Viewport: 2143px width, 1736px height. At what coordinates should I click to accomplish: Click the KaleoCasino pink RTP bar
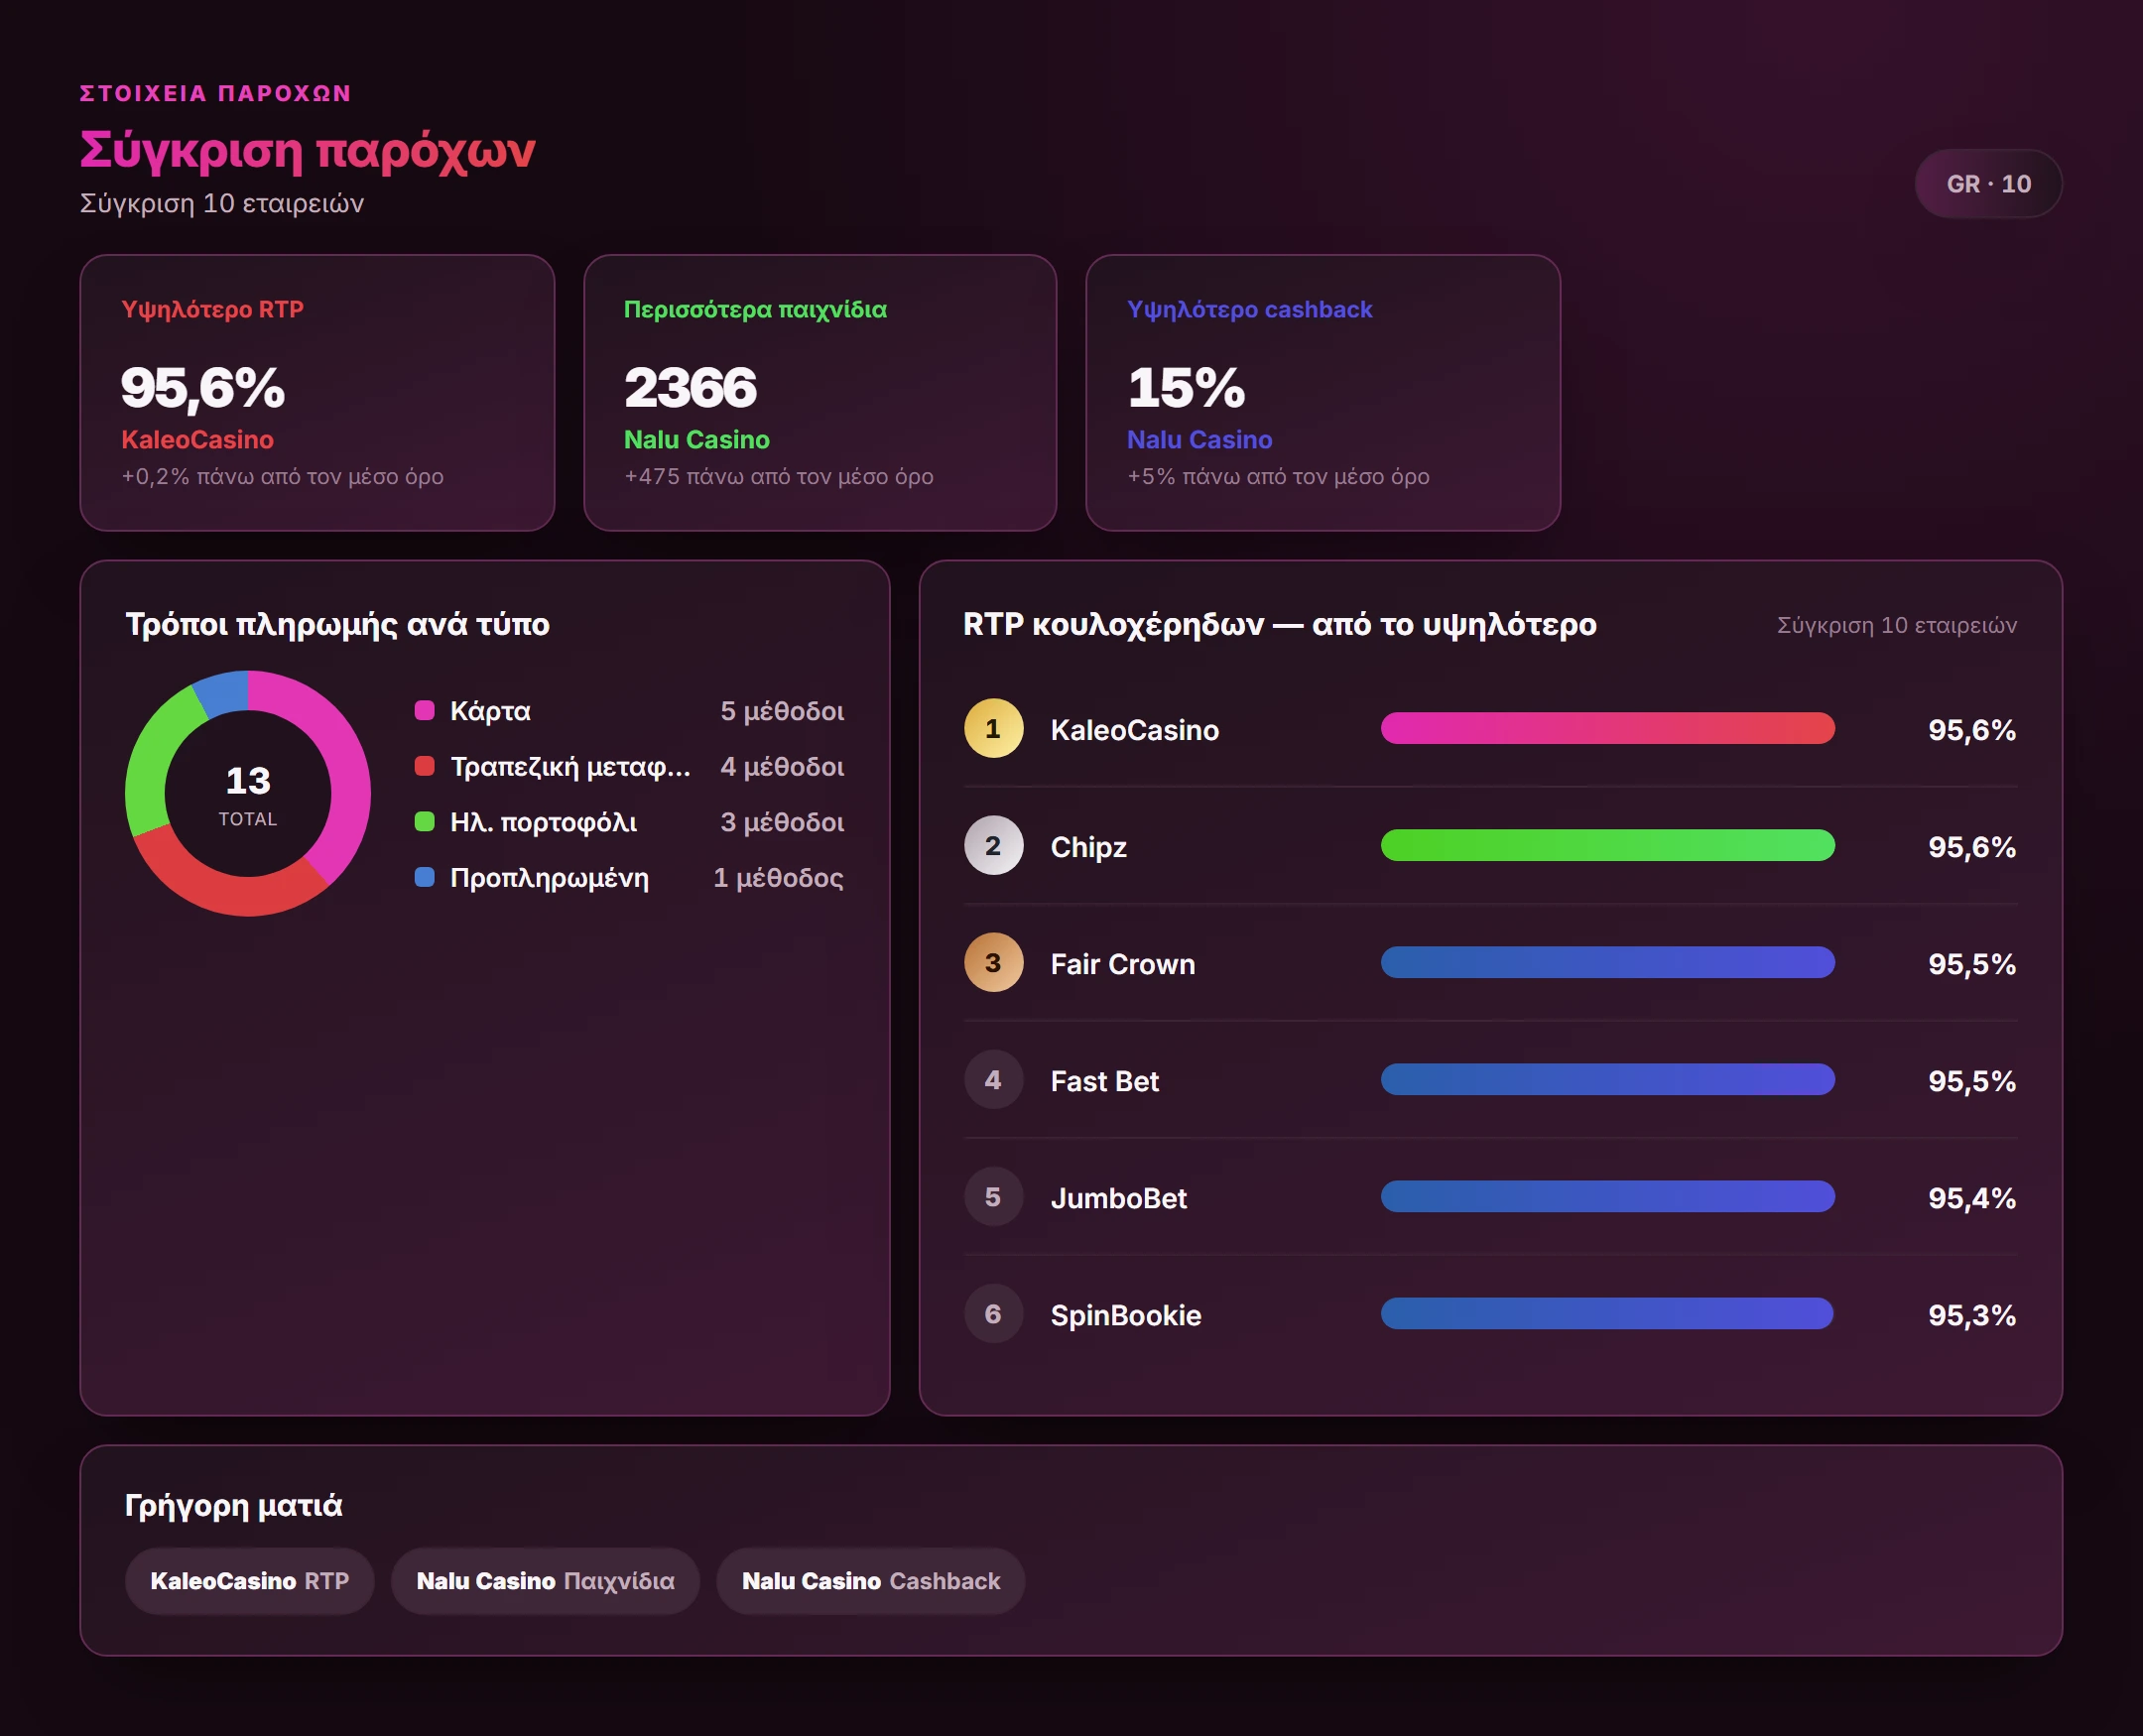1607,729
